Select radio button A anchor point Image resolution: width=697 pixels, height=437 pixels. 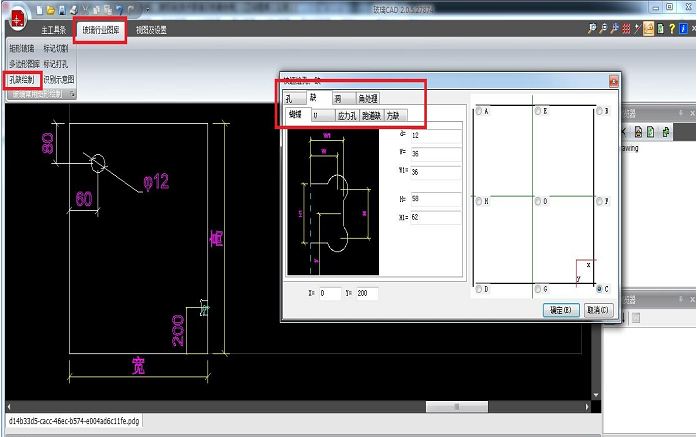click(480, 111)
